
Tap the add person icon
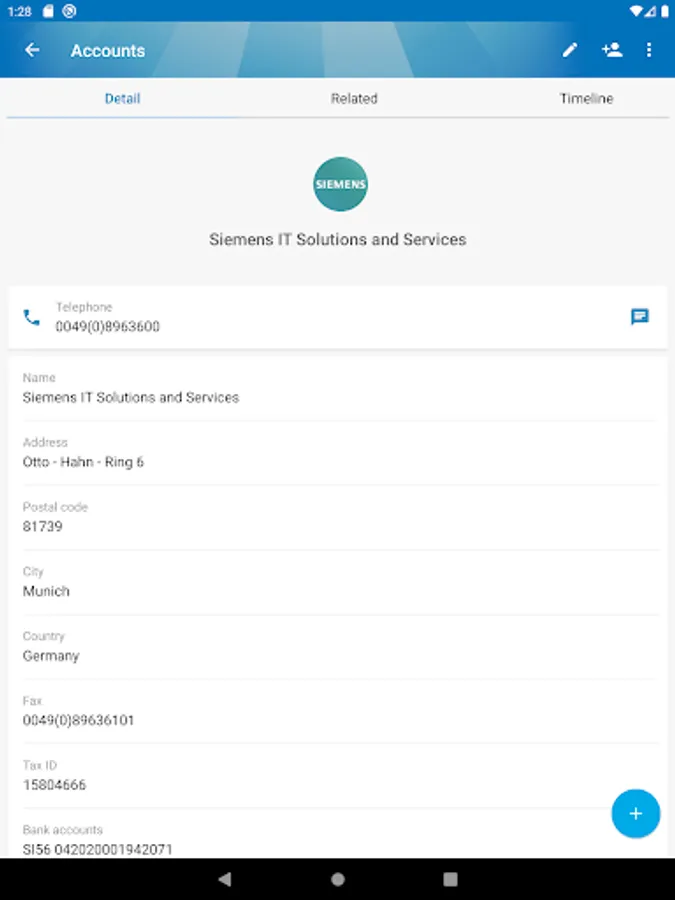click(612, 50)
